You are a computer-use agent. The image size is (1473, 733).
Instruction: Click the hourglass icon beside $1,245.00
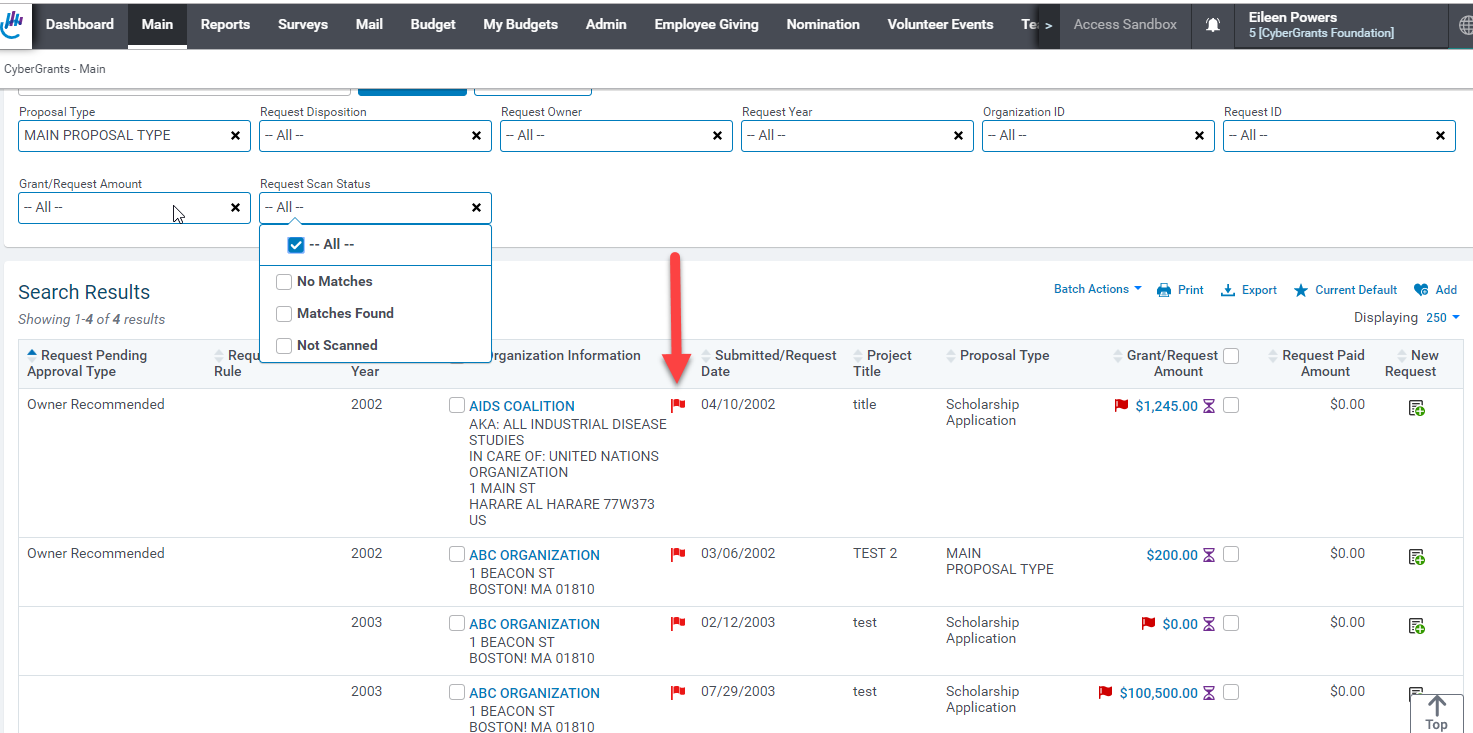[1209, 406]
